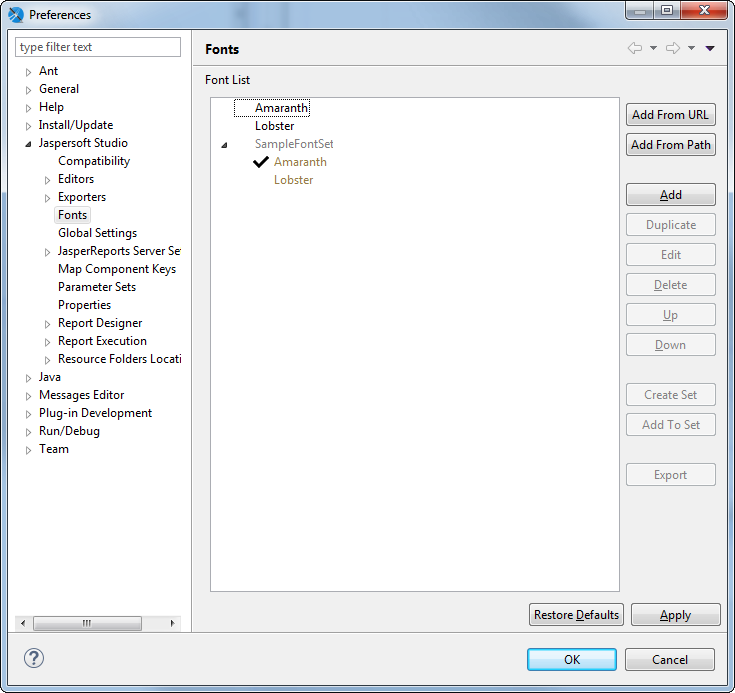Open the Ant preferences category
Screen dimensions: 735x693
click(x=48, y=71)
